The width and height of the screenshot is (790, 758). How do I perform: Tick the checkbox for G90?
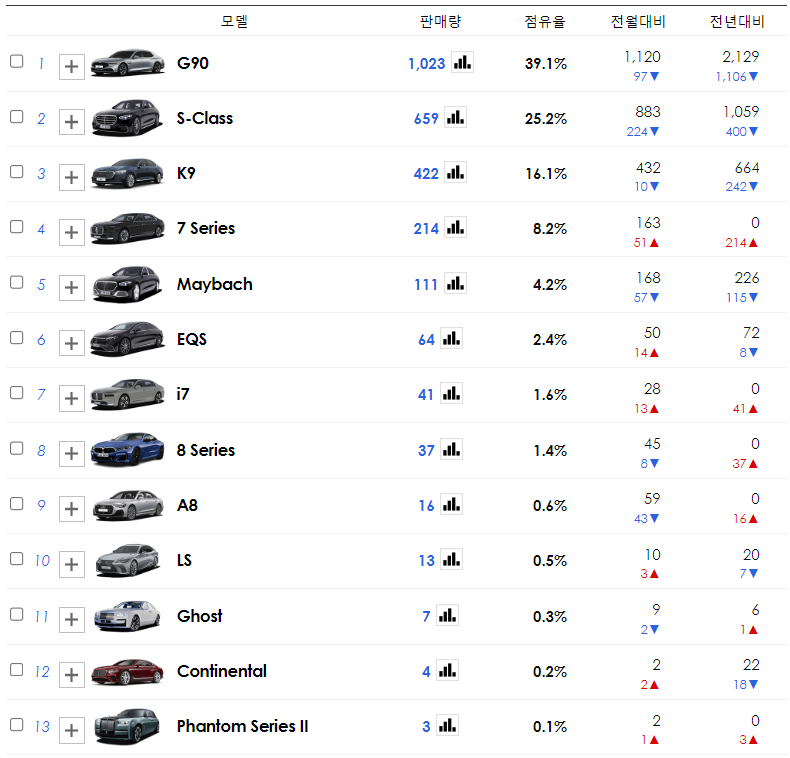[17, 61]
